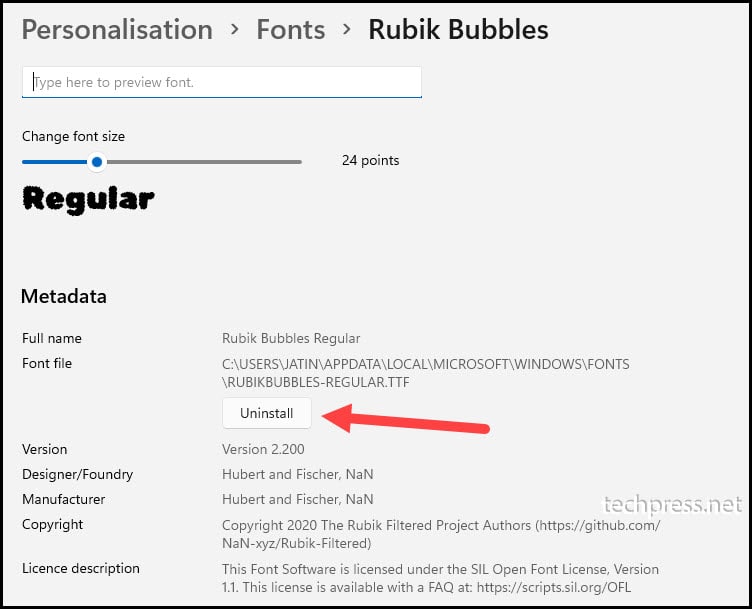This screenshot has width=752, height=609.
Task: Open the Fonts breadcrumb link
Action: pyautogui.click(x=291, y=30)
